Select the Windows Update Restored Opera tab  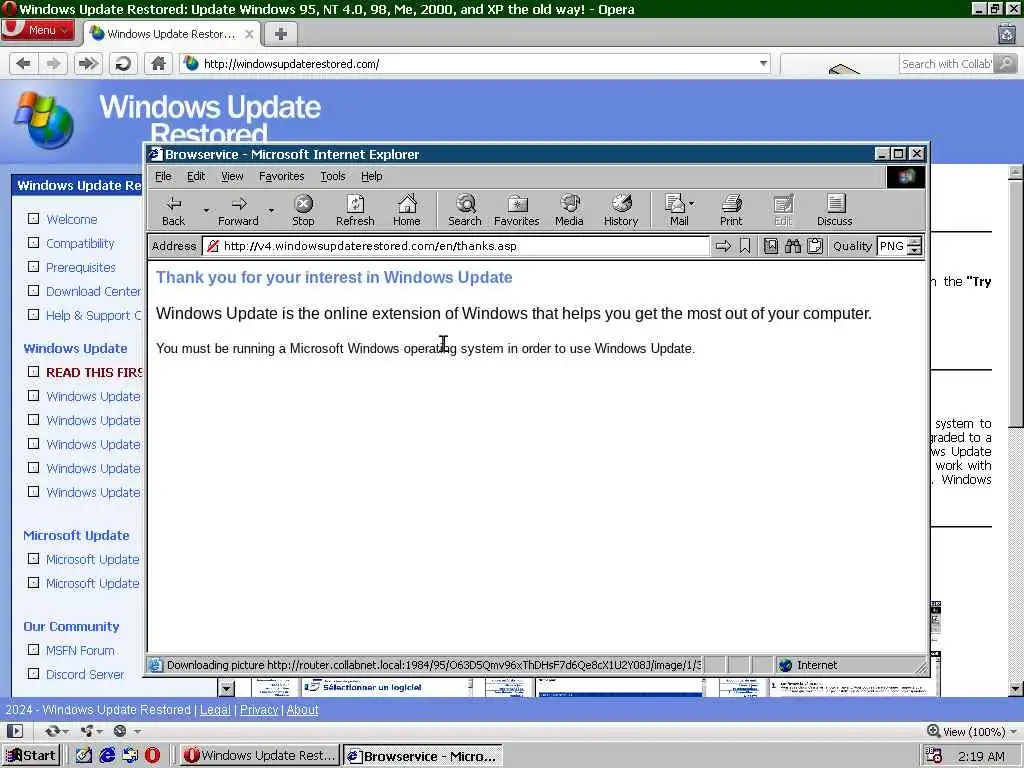pos(172,33)
